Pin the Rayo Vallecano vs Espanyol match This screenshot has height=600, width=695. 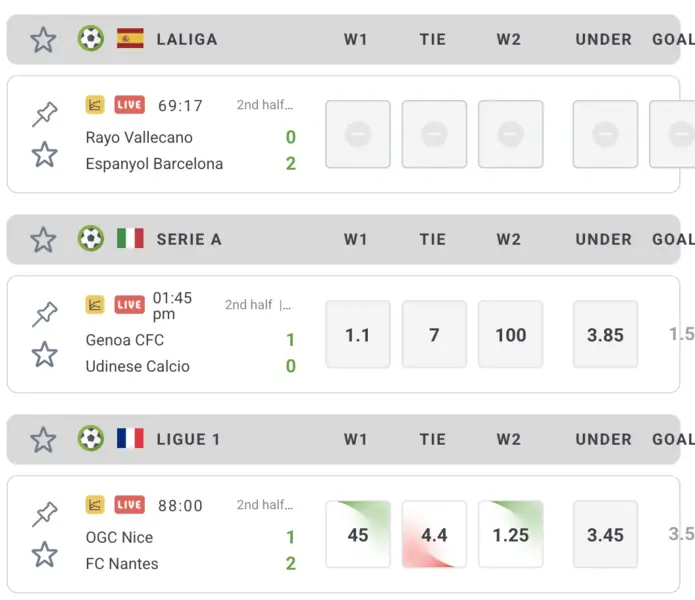click(x=44, y=114)
